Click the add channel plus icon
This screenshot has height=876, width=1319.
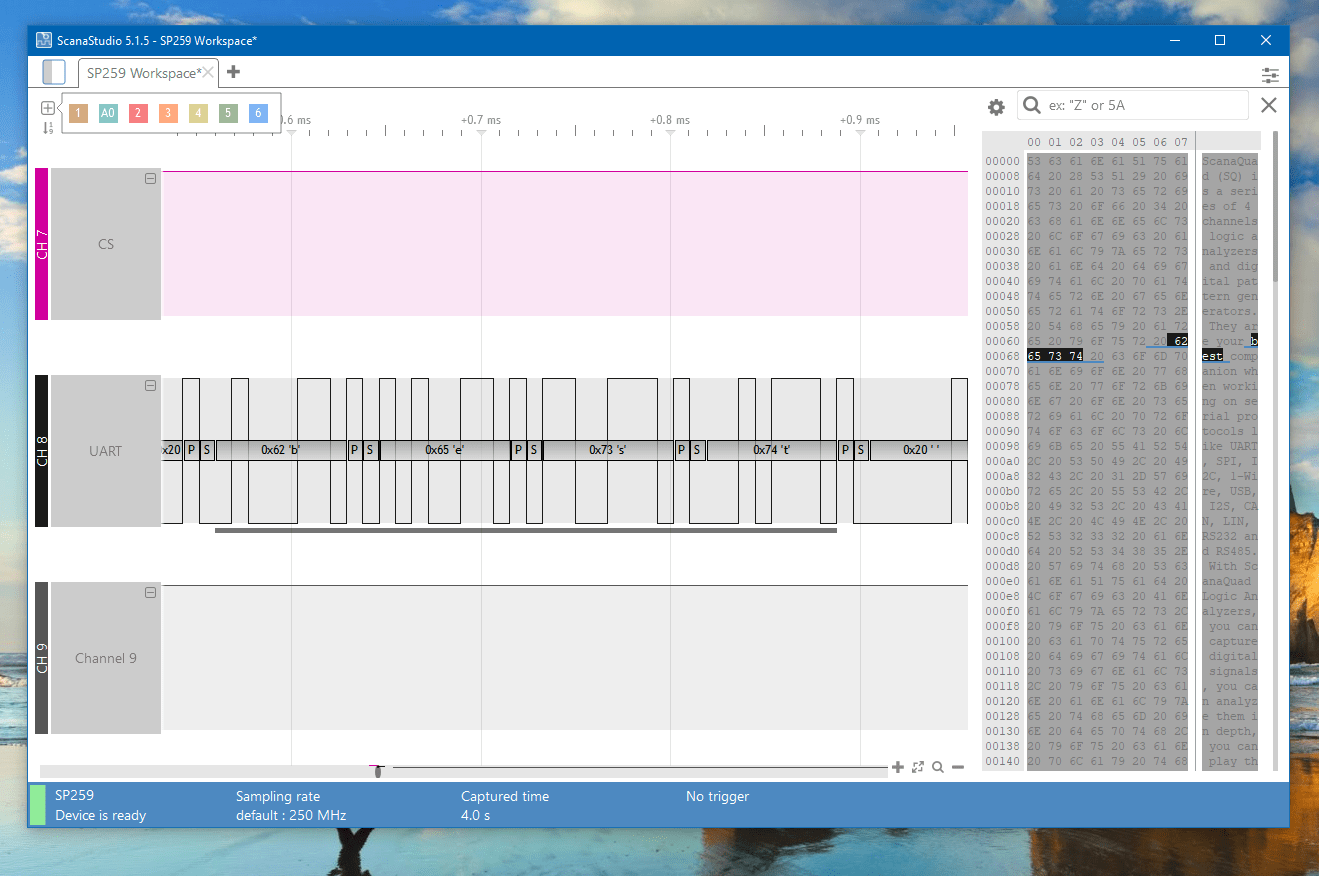coord(48,108)
